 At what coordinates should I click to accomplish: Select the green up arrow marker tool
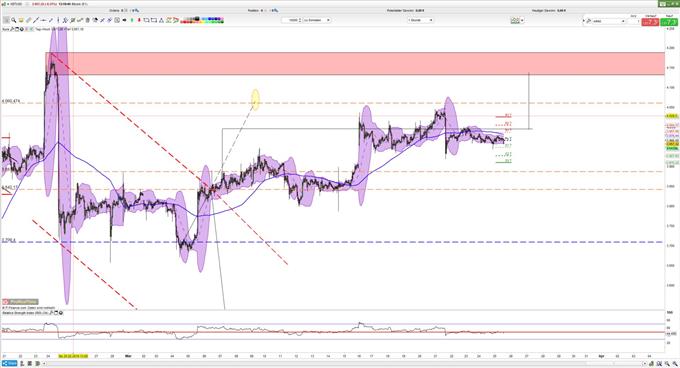click(132, 20)
